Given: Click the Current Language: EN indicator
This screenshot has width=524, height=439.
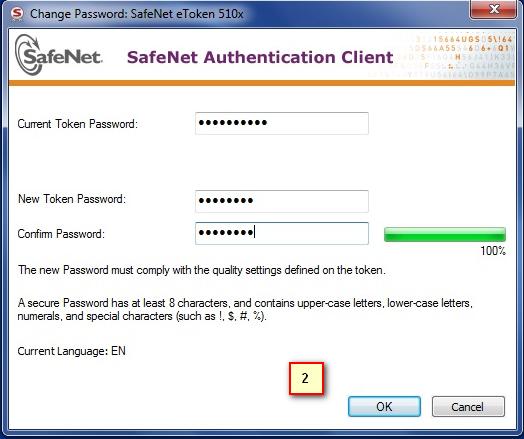Looking at the screenshot, I should tap(72, 351).
